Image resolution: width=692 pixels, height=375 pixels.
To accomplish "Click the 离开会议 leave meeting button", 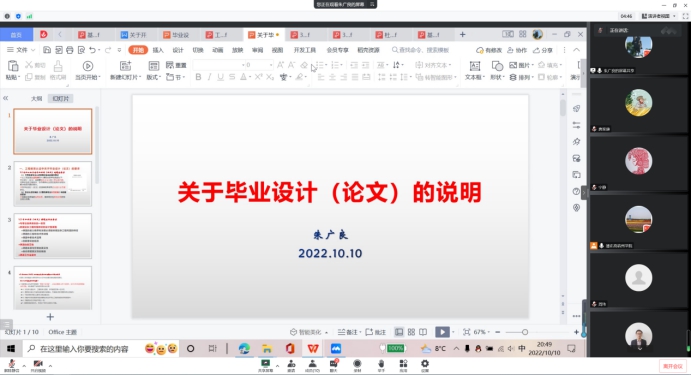I will [673, 366].
